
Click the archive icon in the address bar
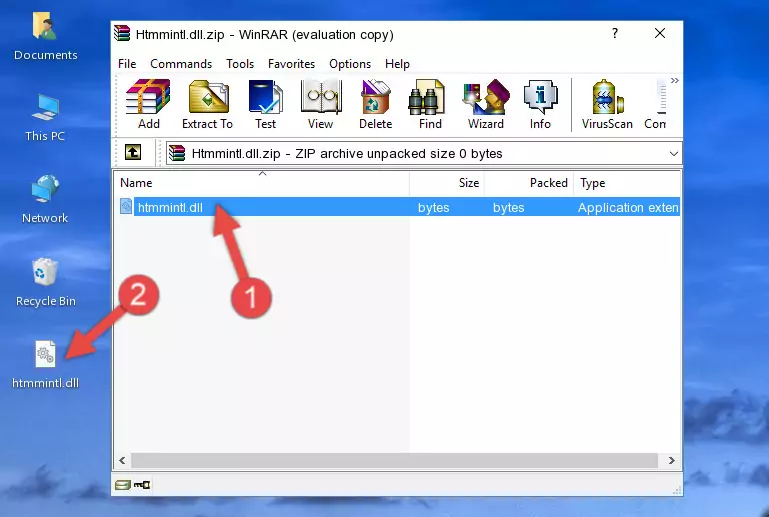pyautogui.click(x=177, y=153)
